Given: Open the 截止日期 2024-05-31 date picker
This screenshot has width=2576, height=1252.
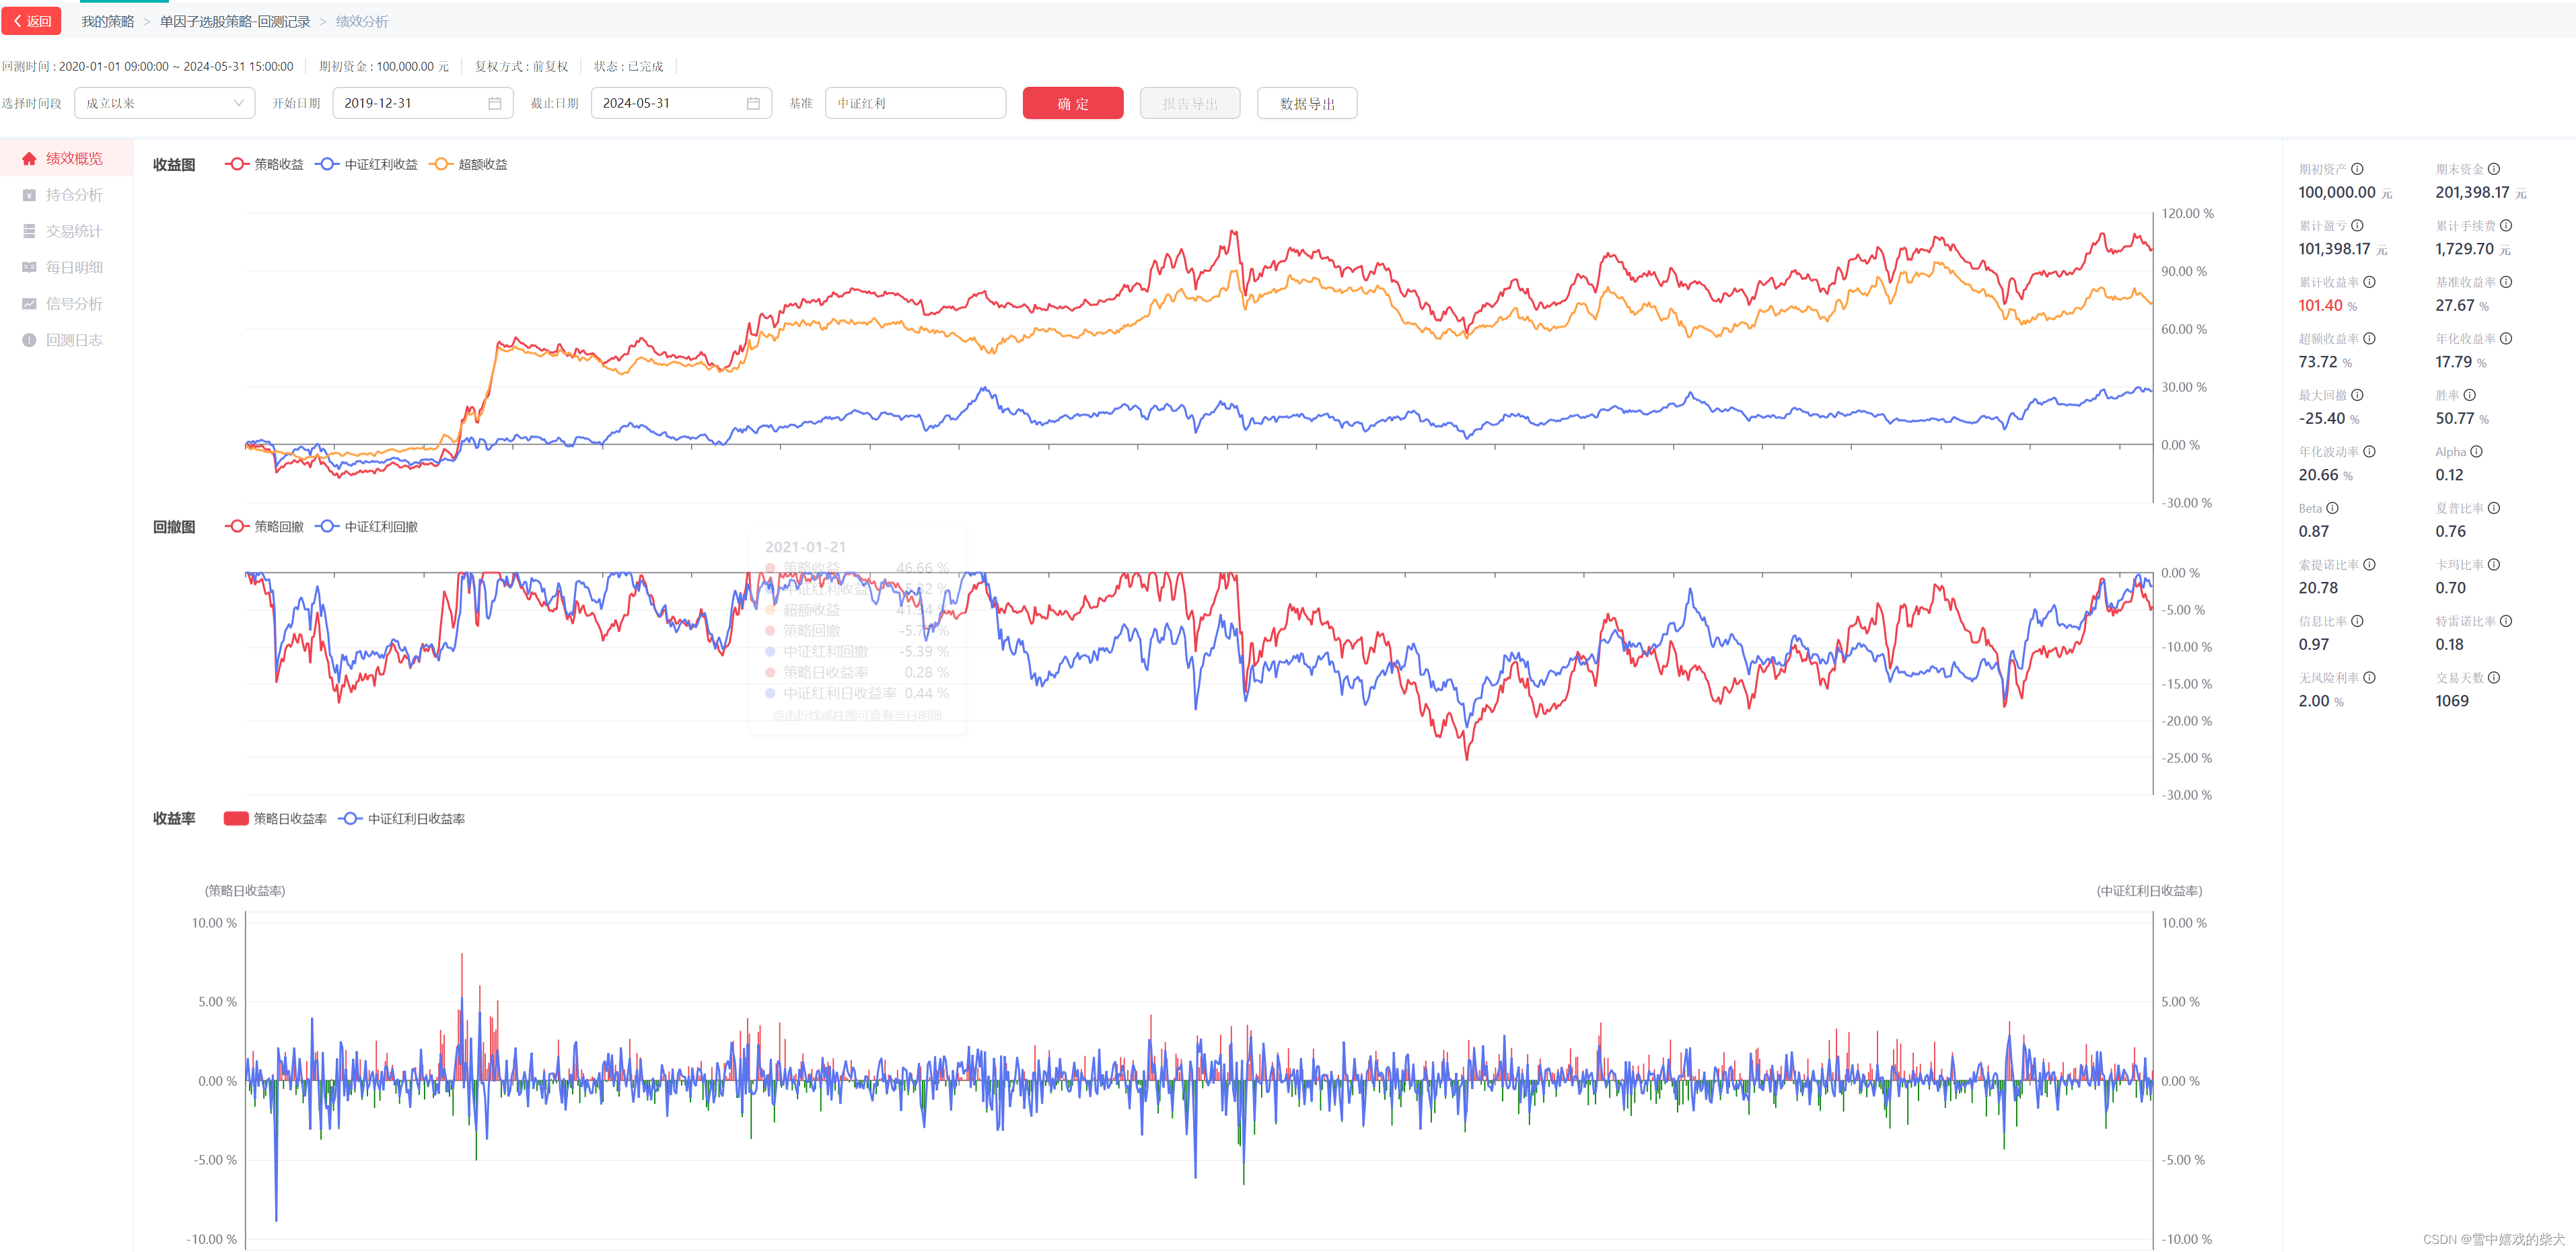Looking at the screenshot, I should (x=670, y=103).
